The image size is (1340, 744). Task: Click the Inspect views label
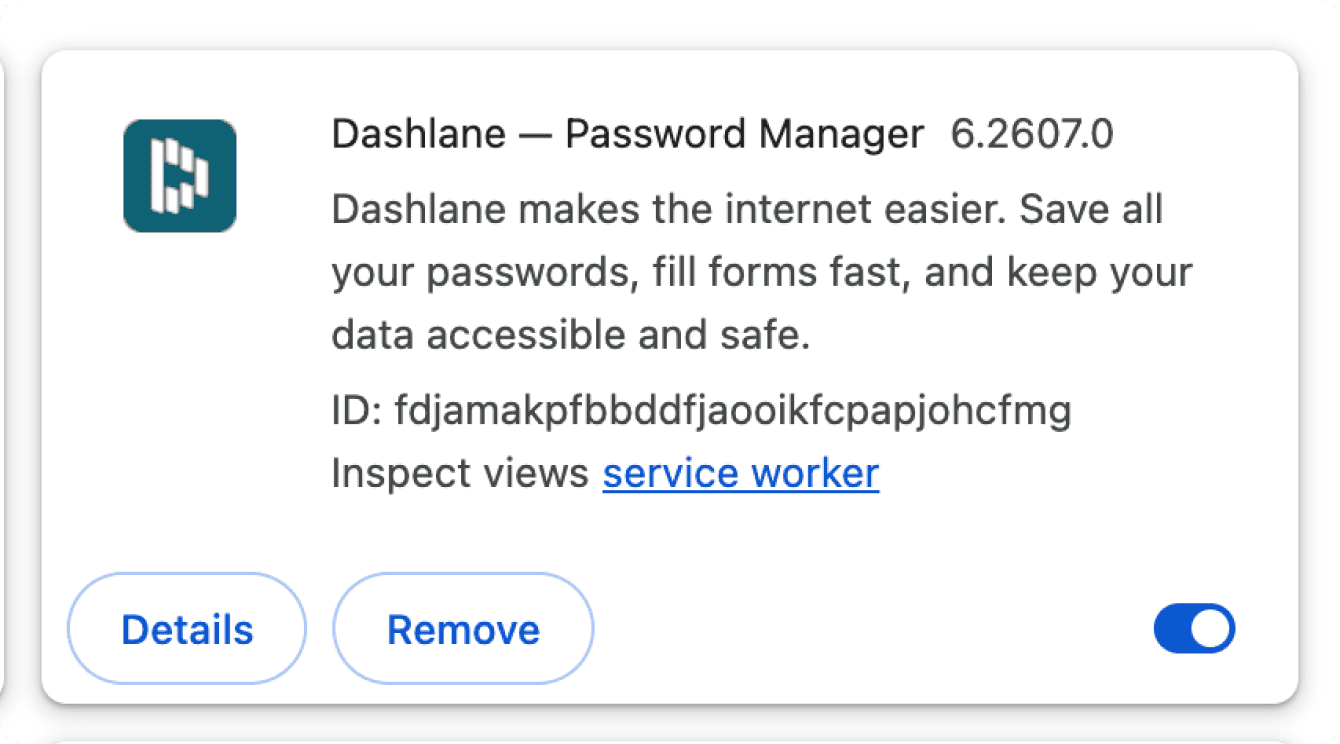point(459,473)
